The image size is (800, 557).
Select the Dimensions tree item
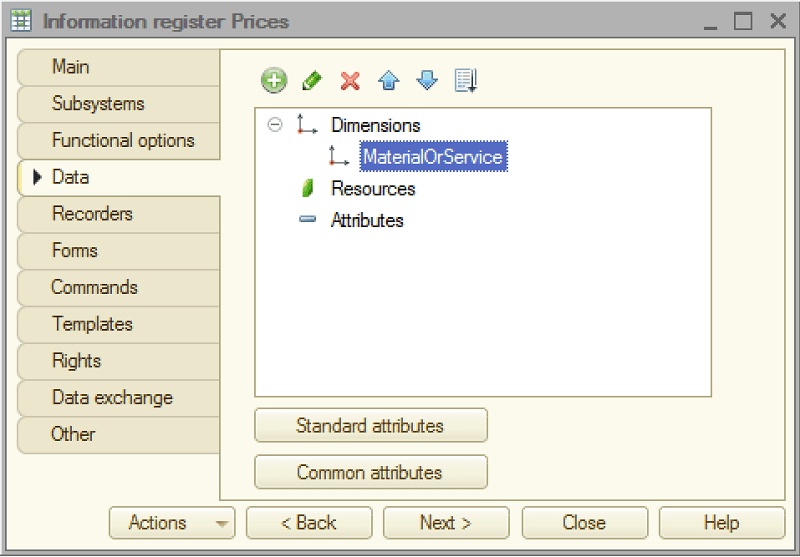coord(376,125)
